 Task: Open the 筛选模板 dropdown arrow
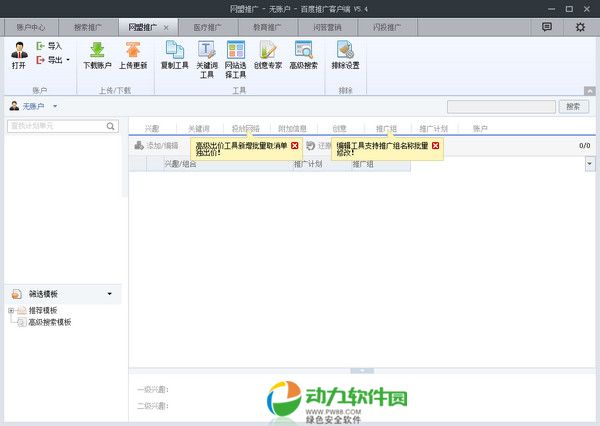point(110,294)
